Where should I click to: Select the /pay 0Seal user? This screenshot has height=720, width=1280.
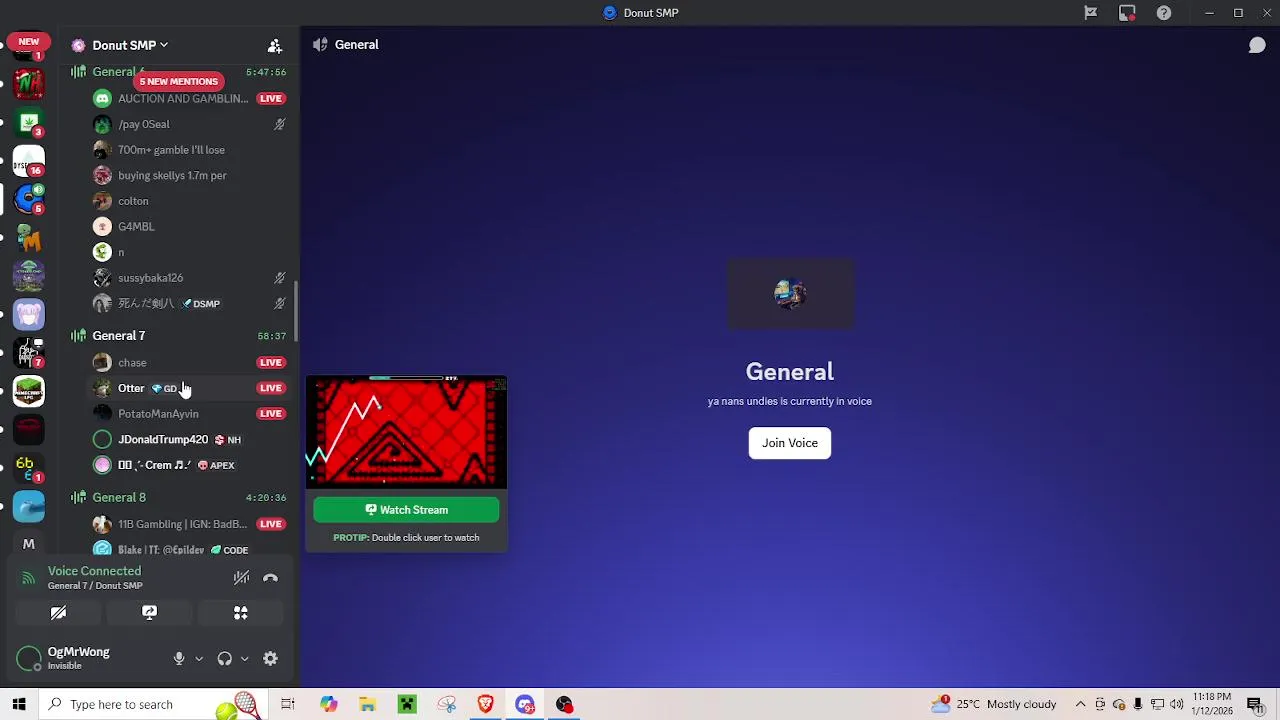click(x=144, y=124)
